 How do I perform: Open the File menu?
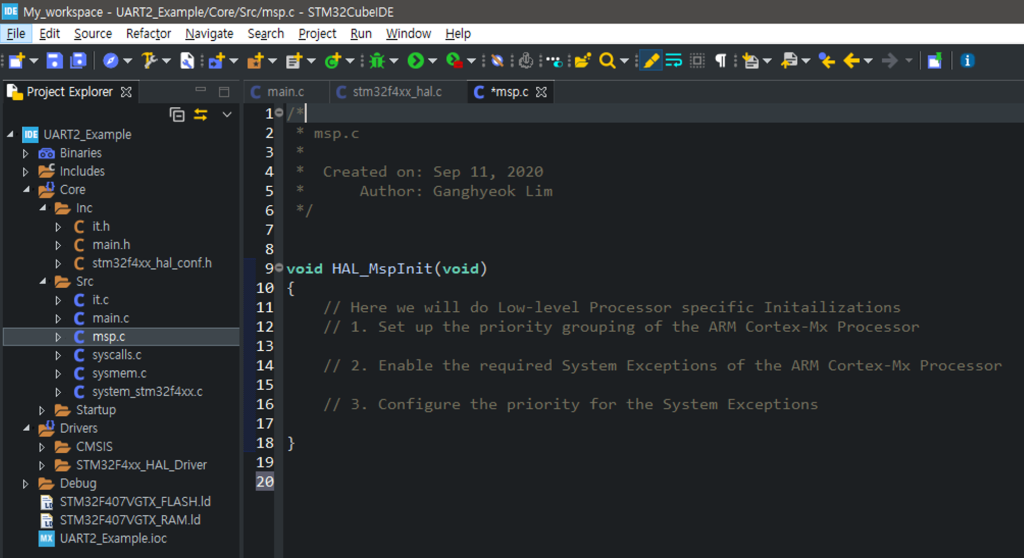16,33
